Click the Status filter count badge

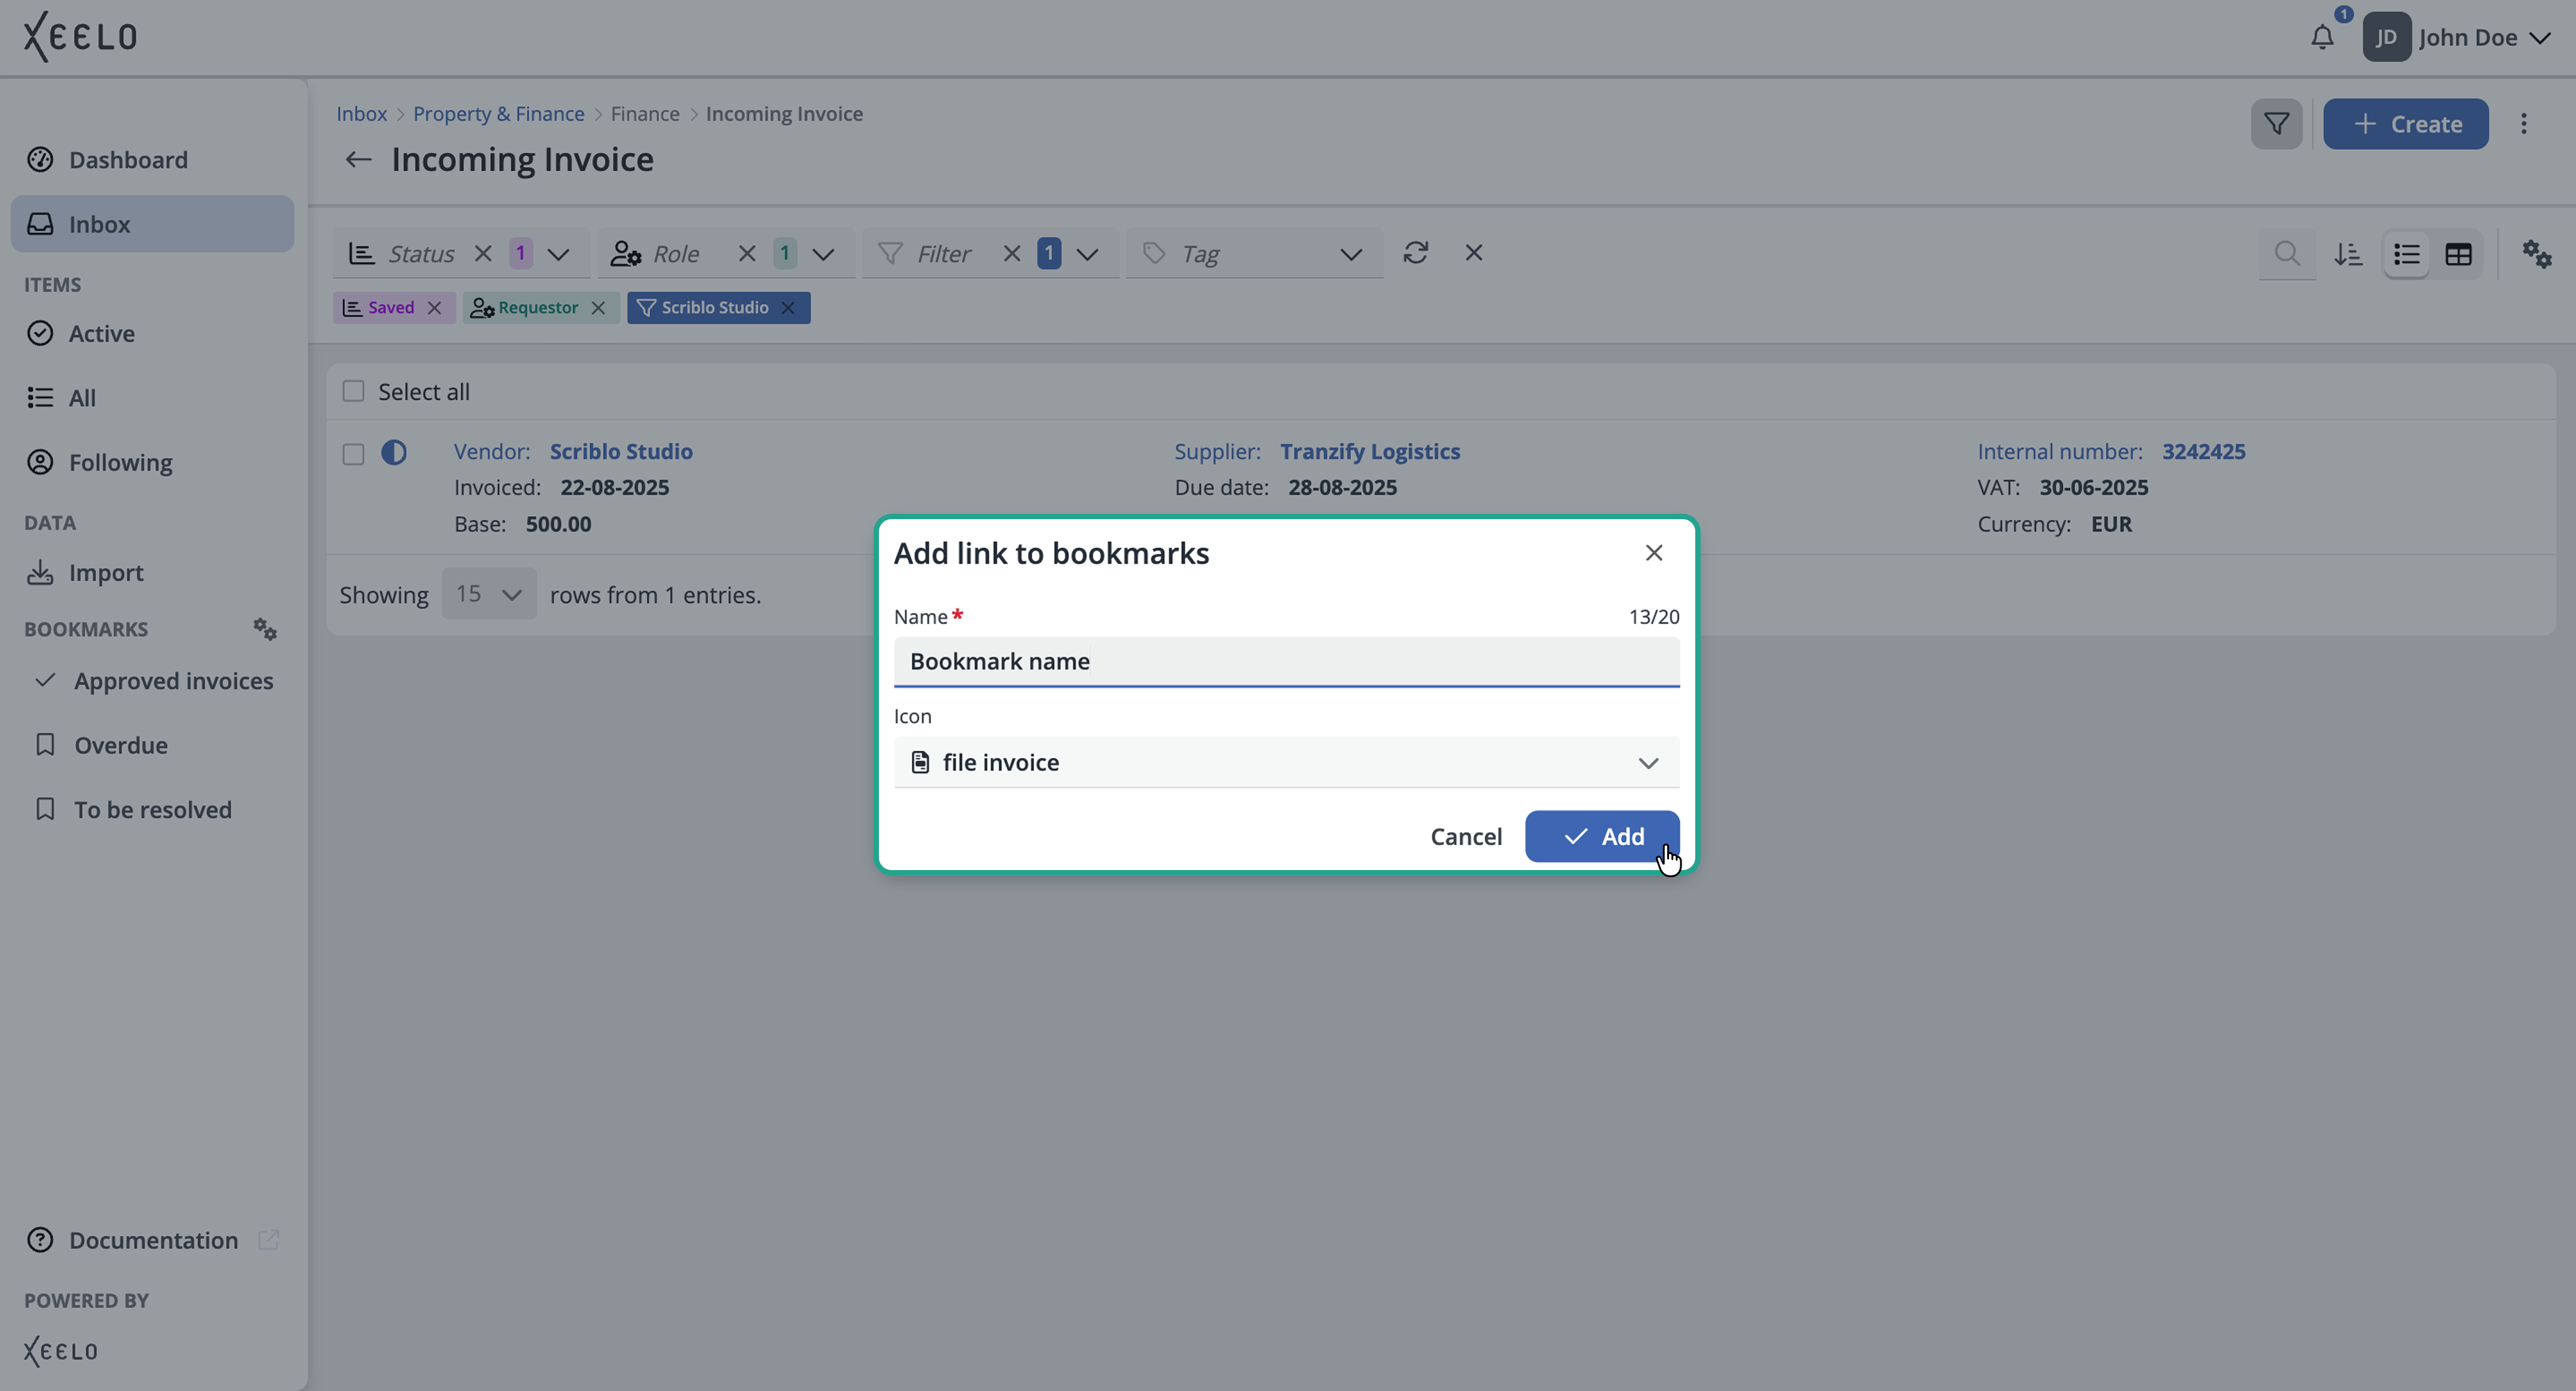[x=521, y=253]
